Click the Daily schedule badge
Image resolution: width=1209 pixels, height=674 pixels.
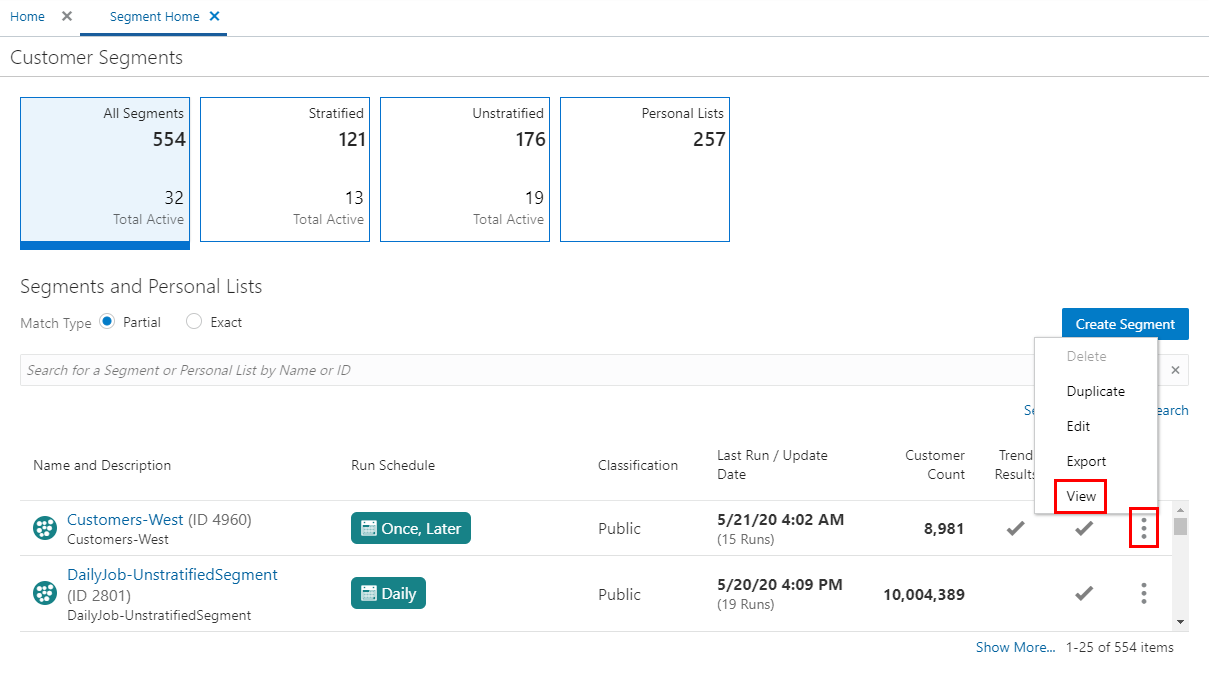coord(389,593)
